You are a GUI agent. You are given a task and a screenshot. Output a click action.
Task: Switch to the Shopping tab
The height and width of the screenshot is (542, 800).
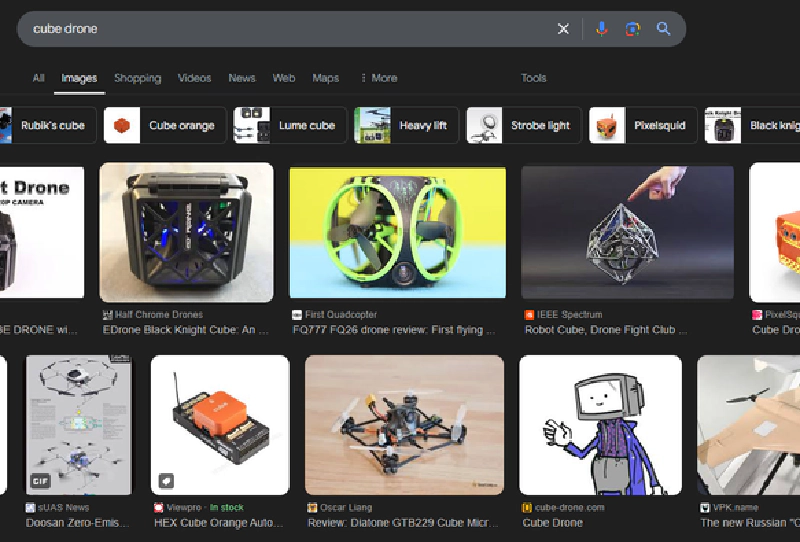point(137,78)
